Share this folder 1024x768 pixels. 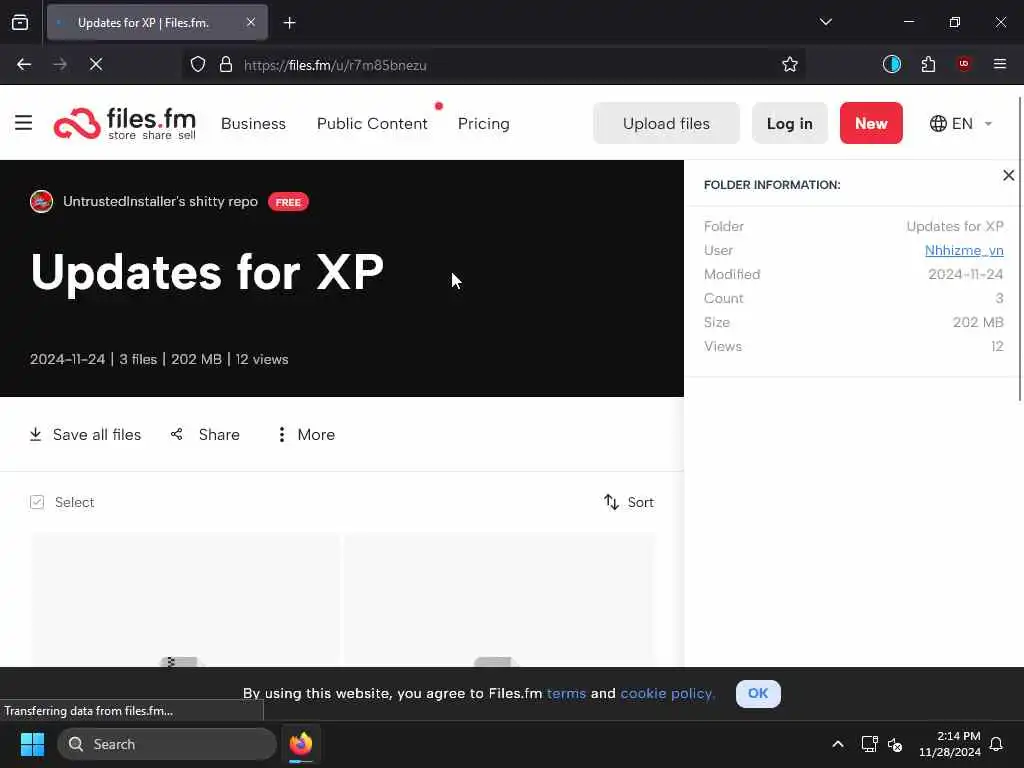(205, 435)
